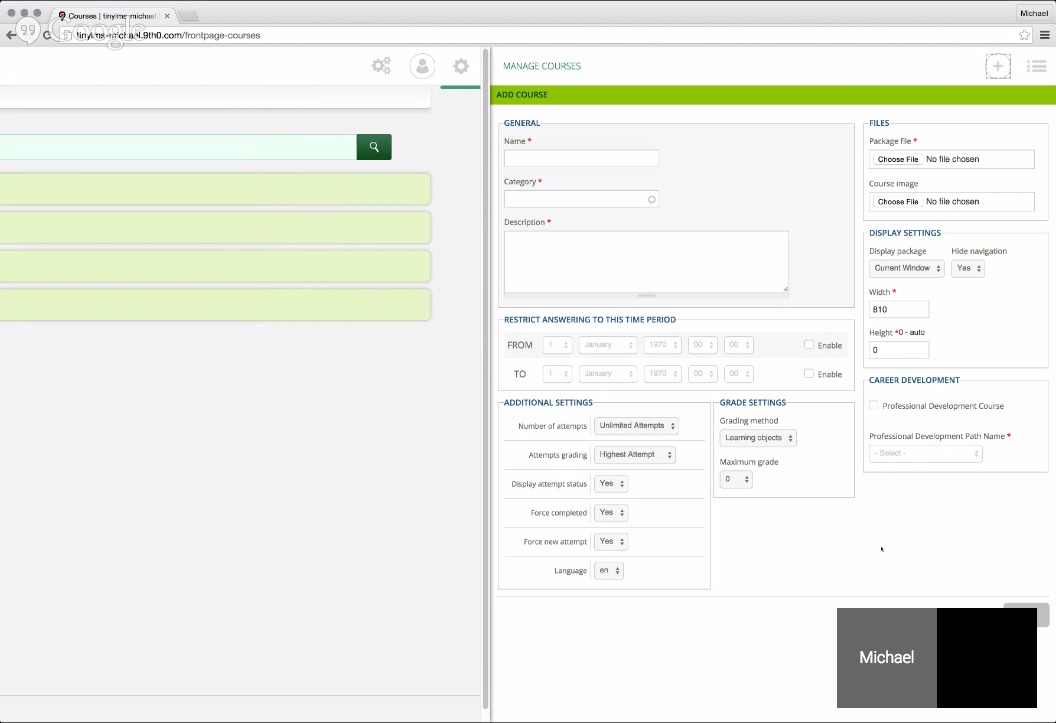Enable the FROM time restriction checkbox
This screenshot has height=723, width=1056.
[808, 345]
